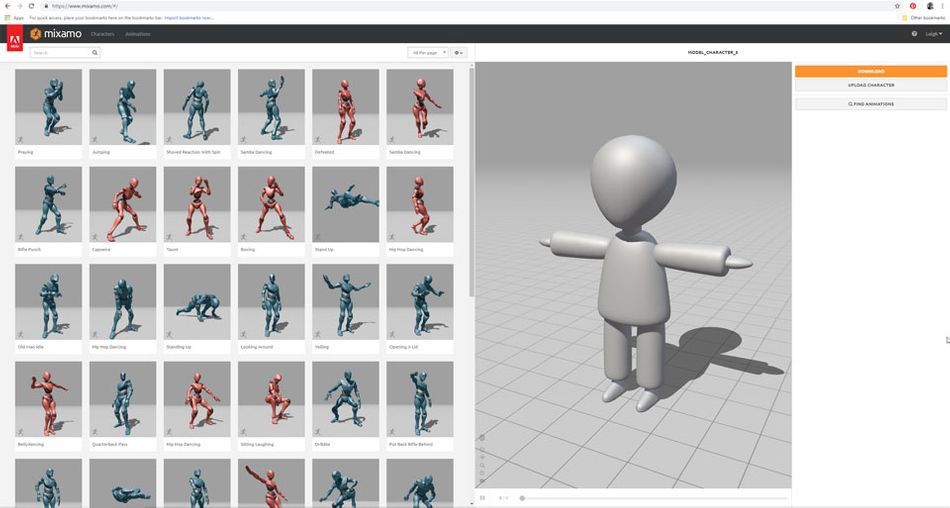Select the Rifle Punch animation thumbnail
The image size is (950, 508).
click(x=48, y=204)
